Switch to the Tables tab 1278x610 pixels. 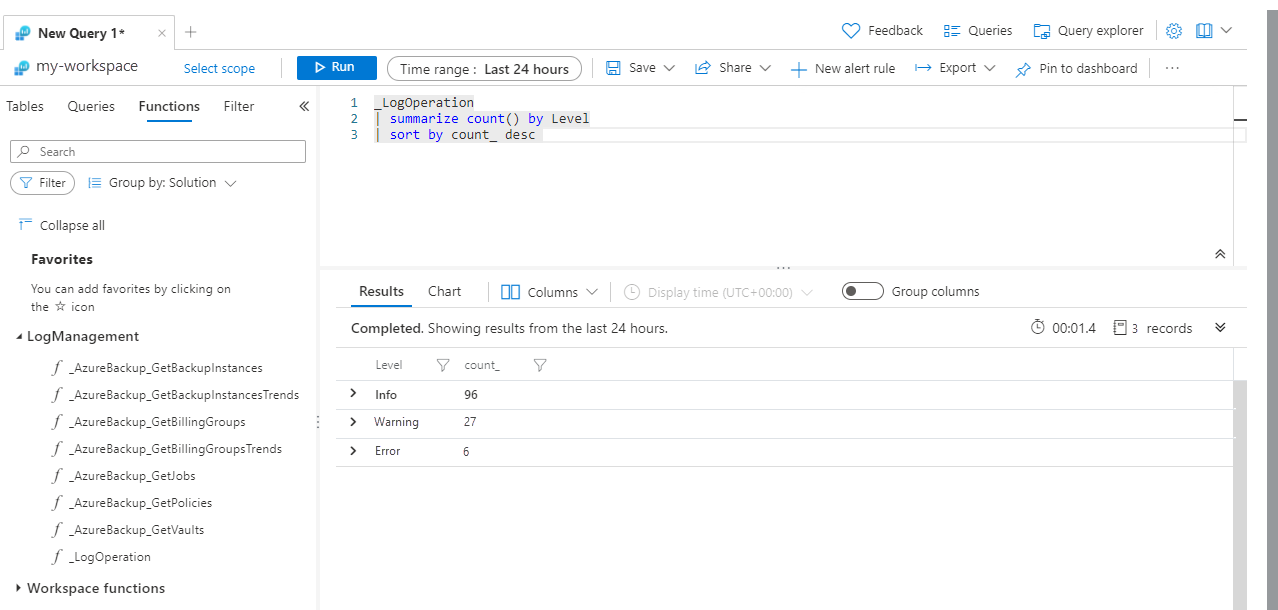[x=25, y=106]
